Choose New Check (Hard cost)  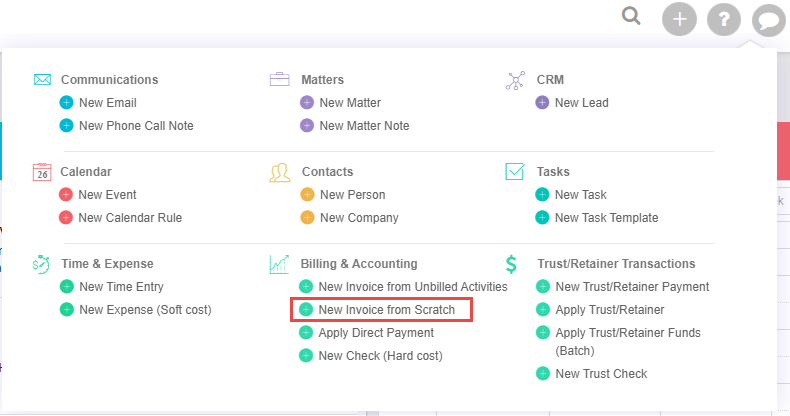click(x=380, y=356)
